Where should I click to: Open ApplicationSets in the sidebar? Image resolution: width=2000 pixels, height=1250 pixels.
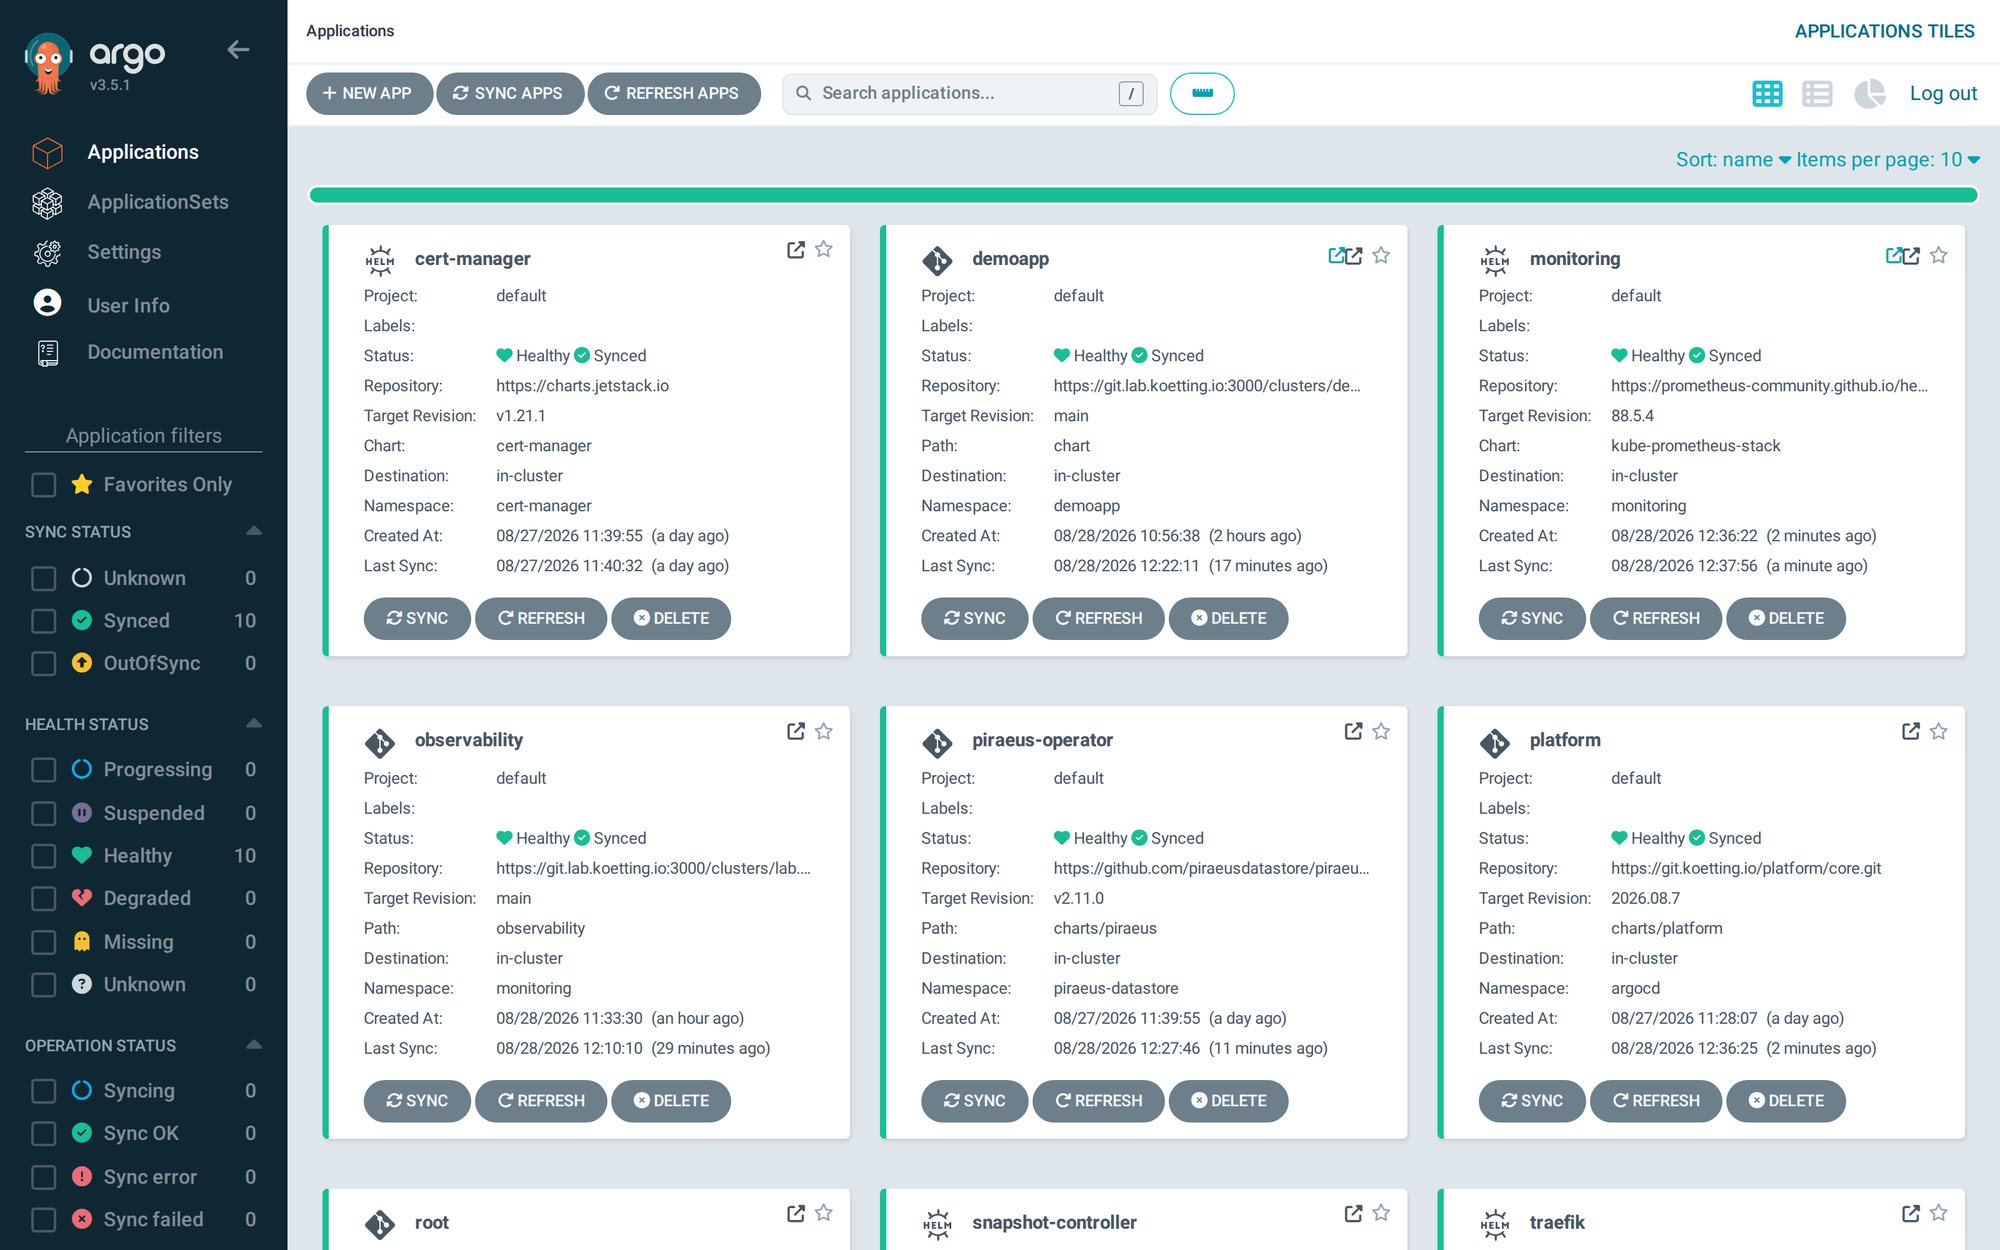(158, 202)
